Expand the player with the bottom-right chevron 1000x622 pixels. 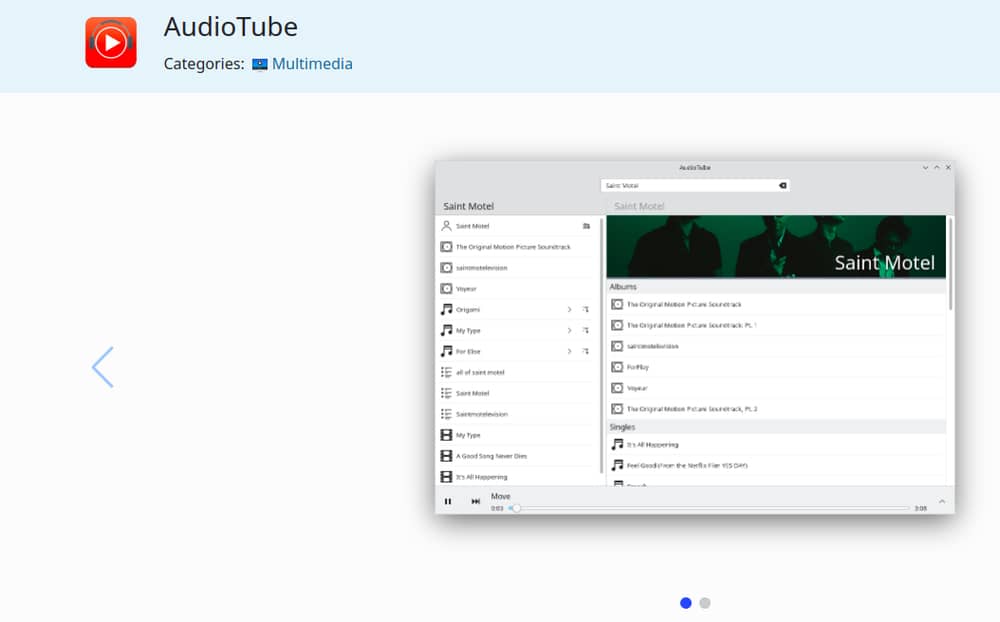coord(942,501)
